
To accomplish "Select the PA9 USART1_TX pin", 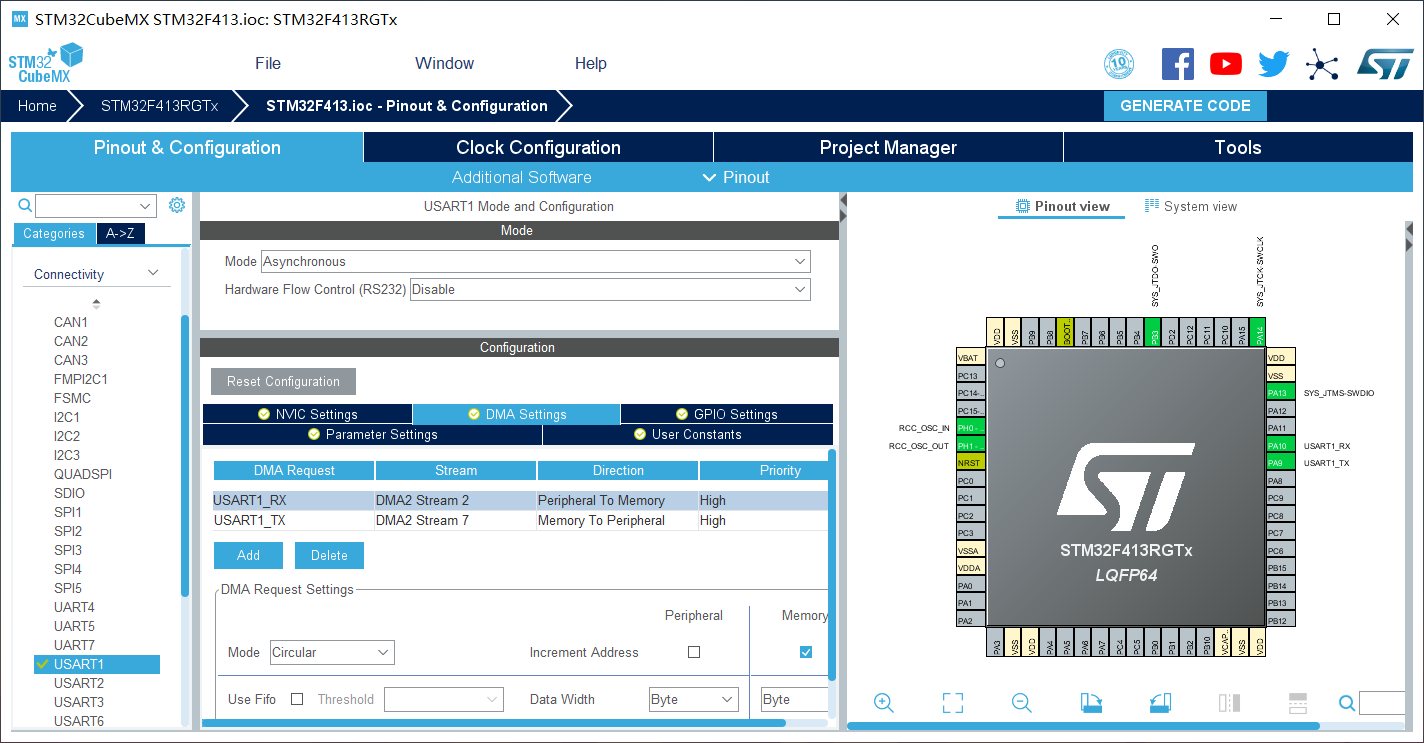I will [x=1281, y=463].
